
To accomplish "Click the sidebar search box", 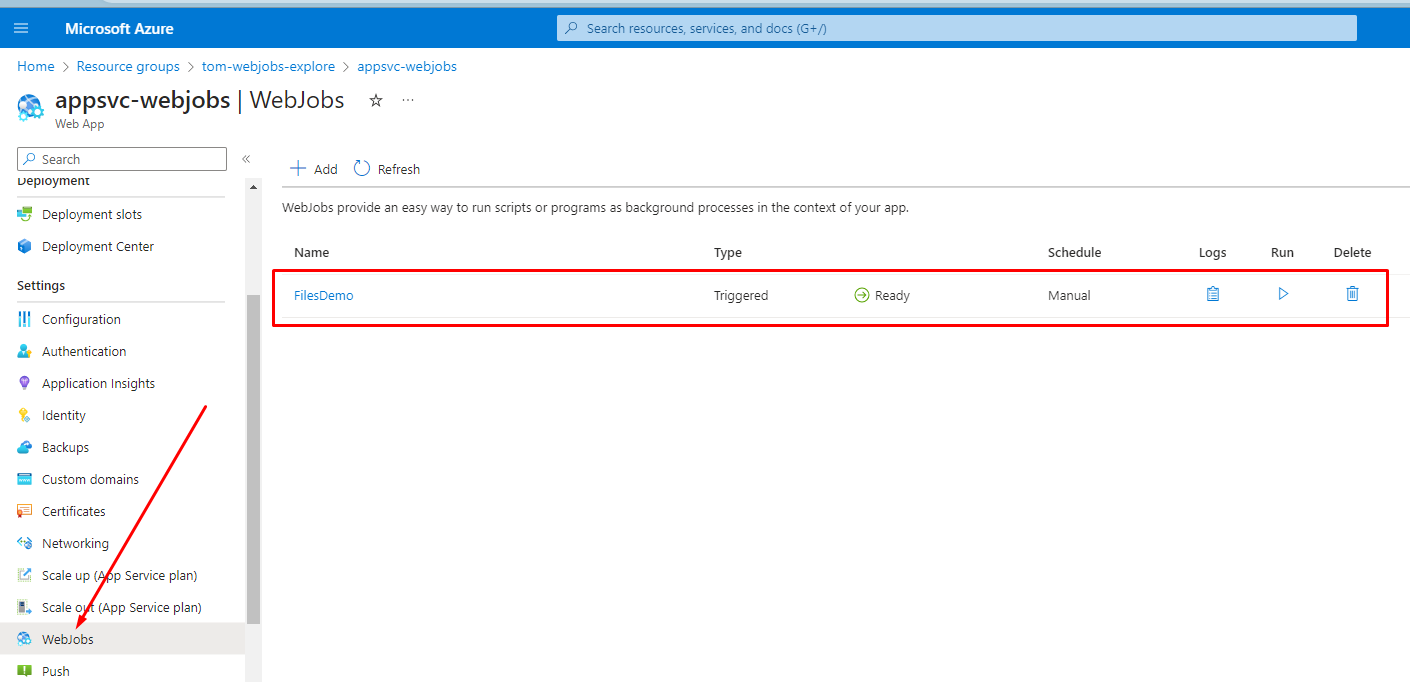I will (x=120, y=158).
